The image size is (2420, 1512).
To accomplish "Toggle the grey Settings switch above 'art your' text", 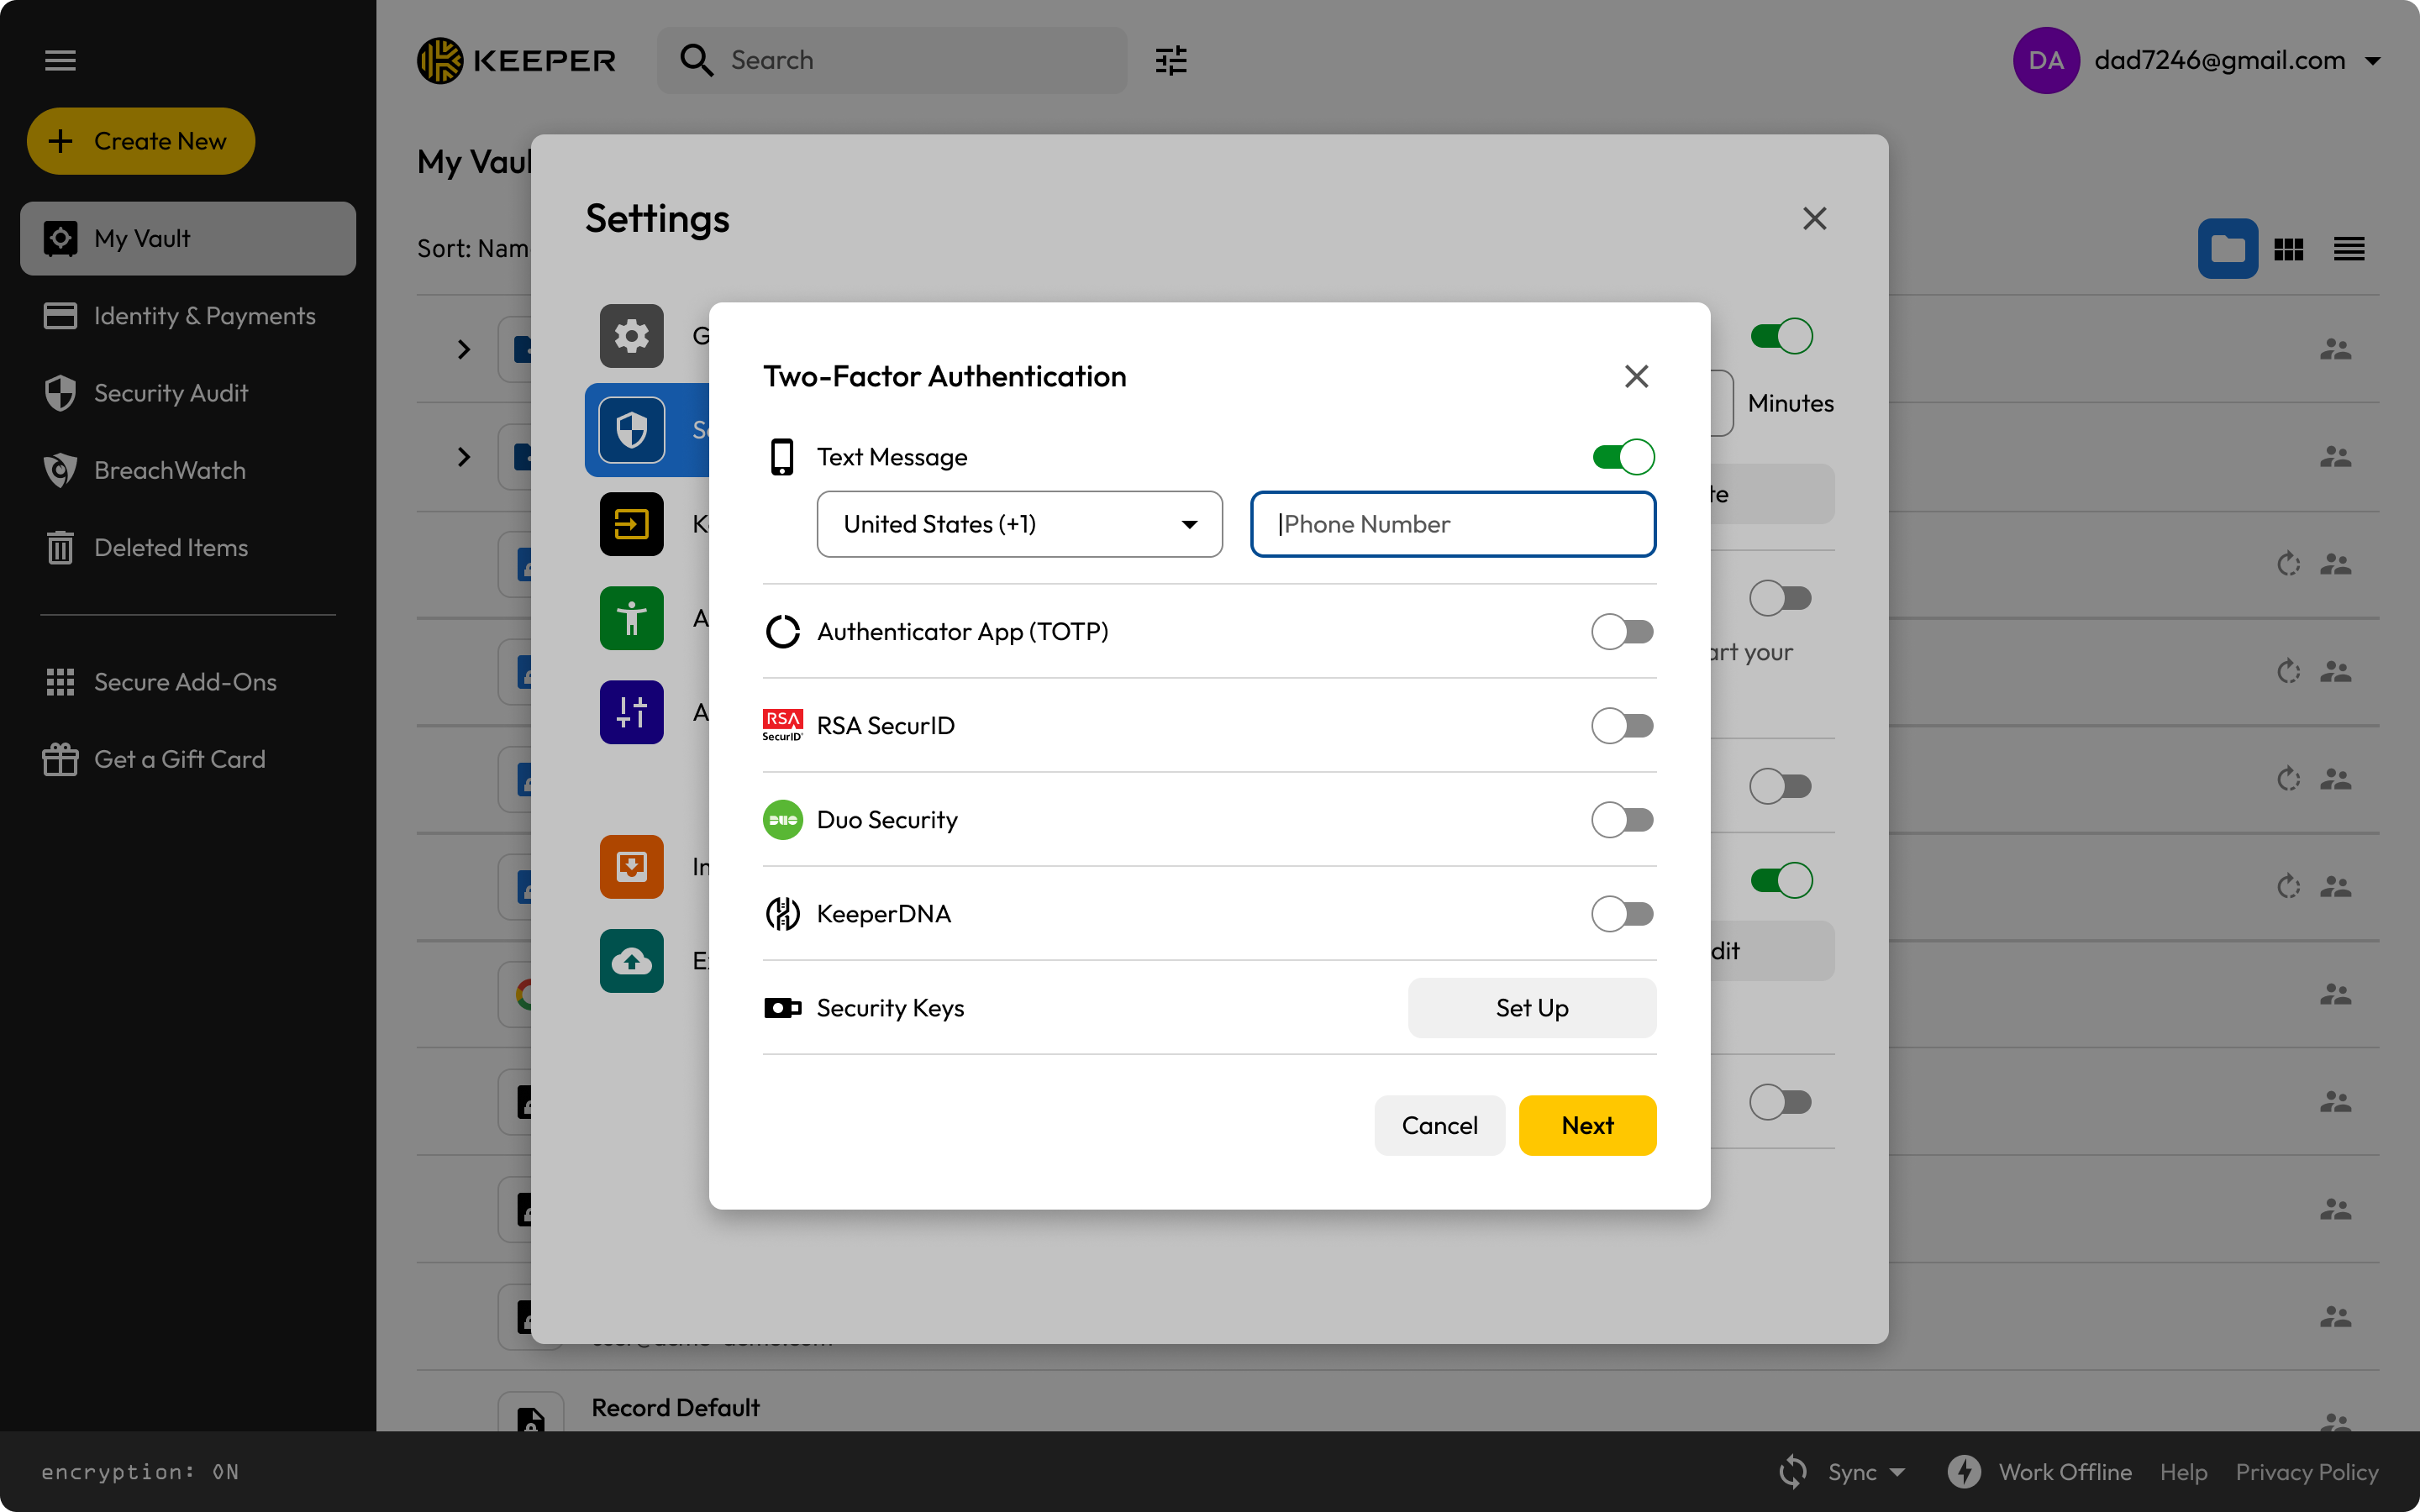I will pyautogui.click(x=1781, y=598).
